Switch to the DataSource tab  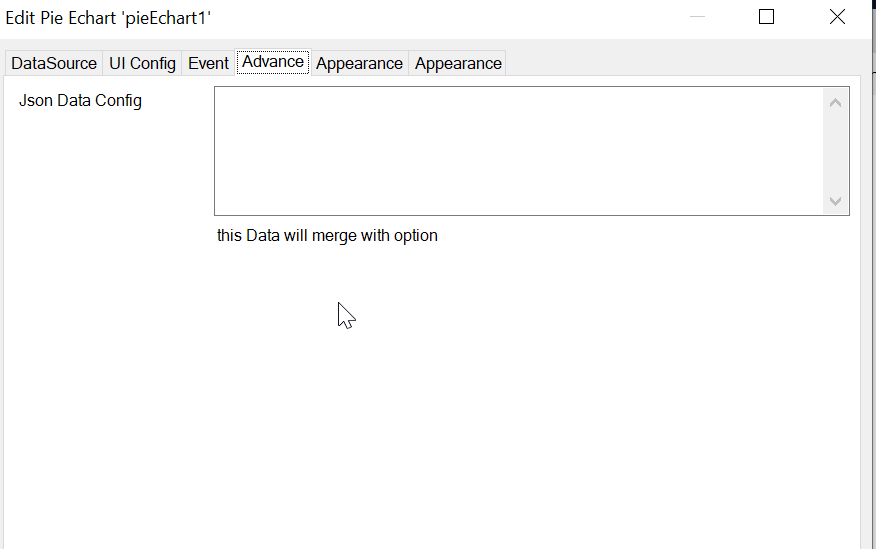click(54, 64)
